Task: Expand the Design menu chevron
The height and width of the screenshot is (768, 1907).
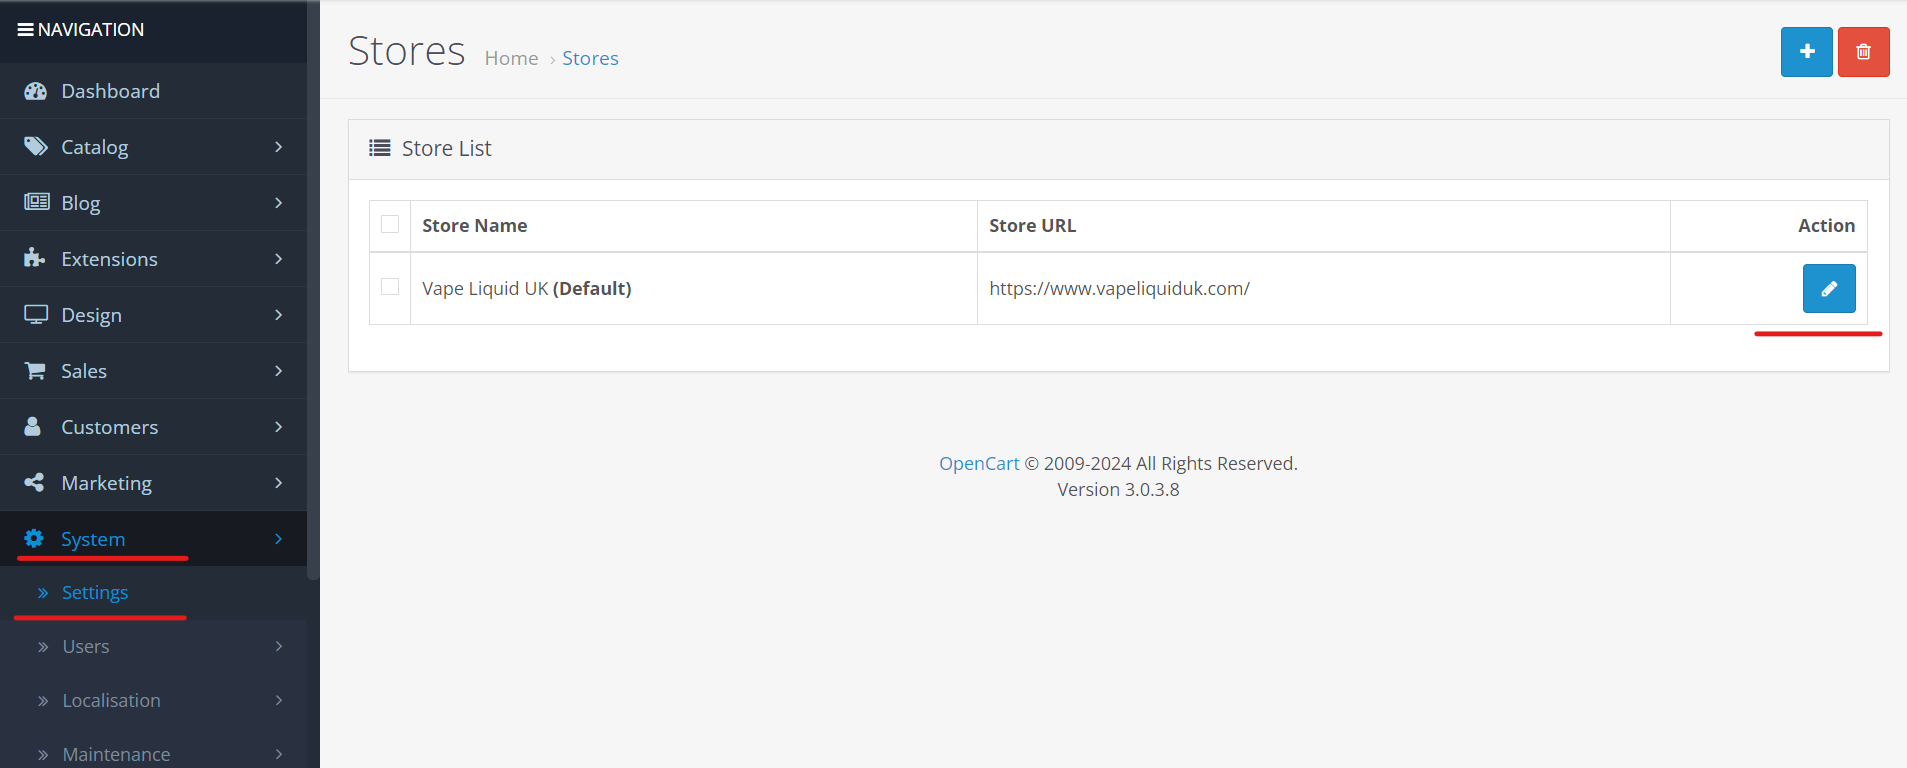Action: (278, 315)
